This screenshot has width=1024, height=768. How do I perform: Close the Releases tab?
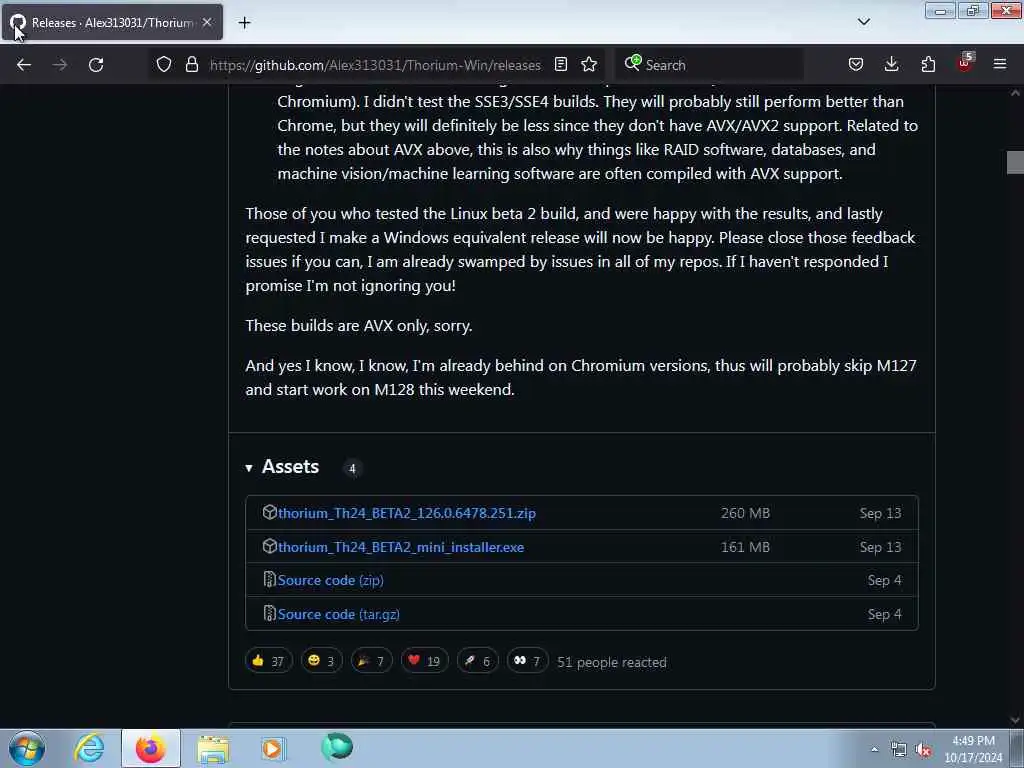(207, 22)
